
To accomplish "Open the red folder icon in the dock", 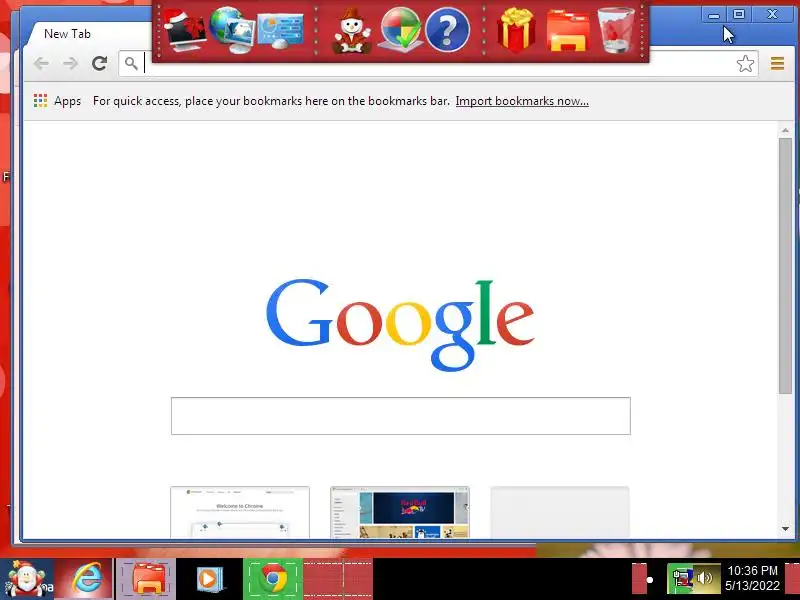I will click(568, 32).
